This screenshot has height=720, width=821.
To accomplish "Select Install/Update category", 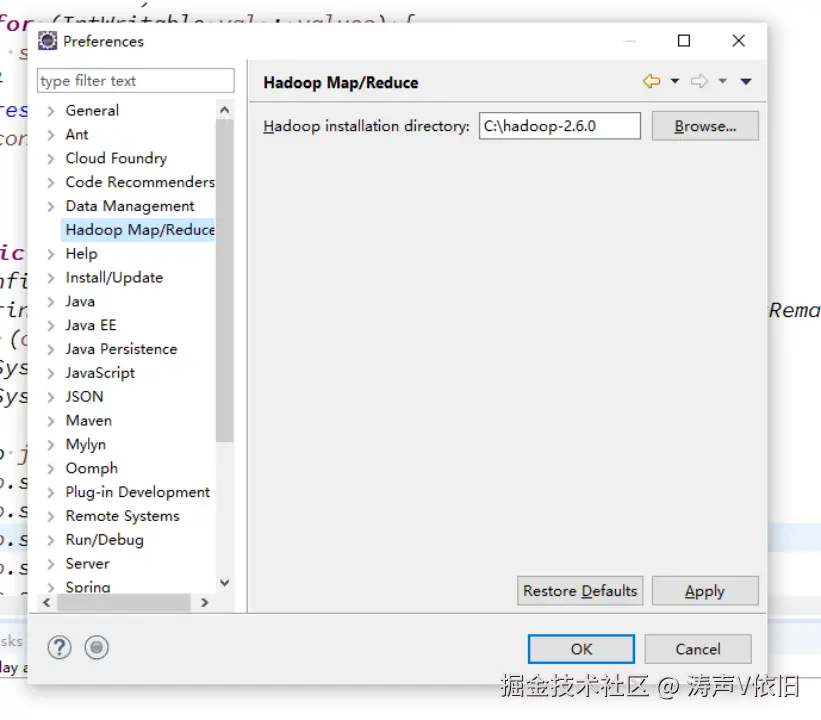I will coord(114,278).
